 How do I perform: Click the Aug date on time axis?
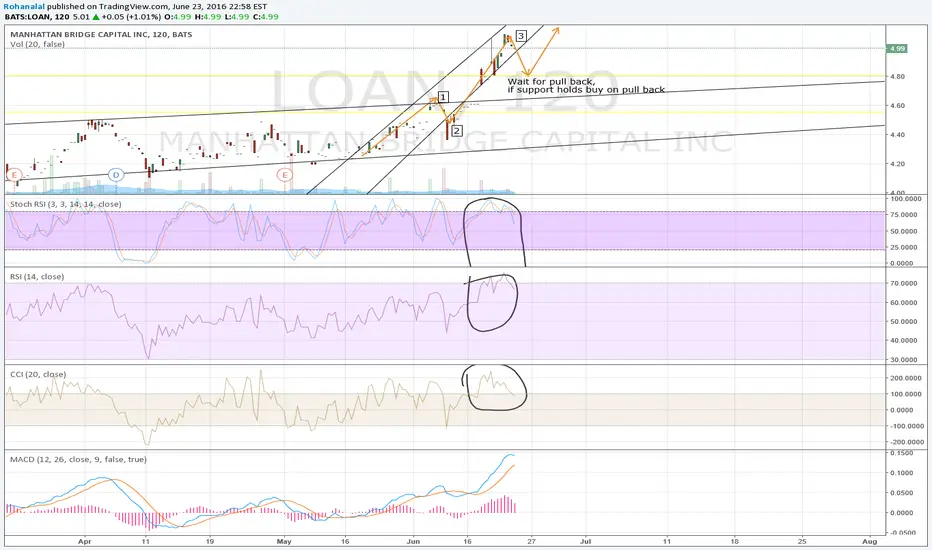(870, 542)
